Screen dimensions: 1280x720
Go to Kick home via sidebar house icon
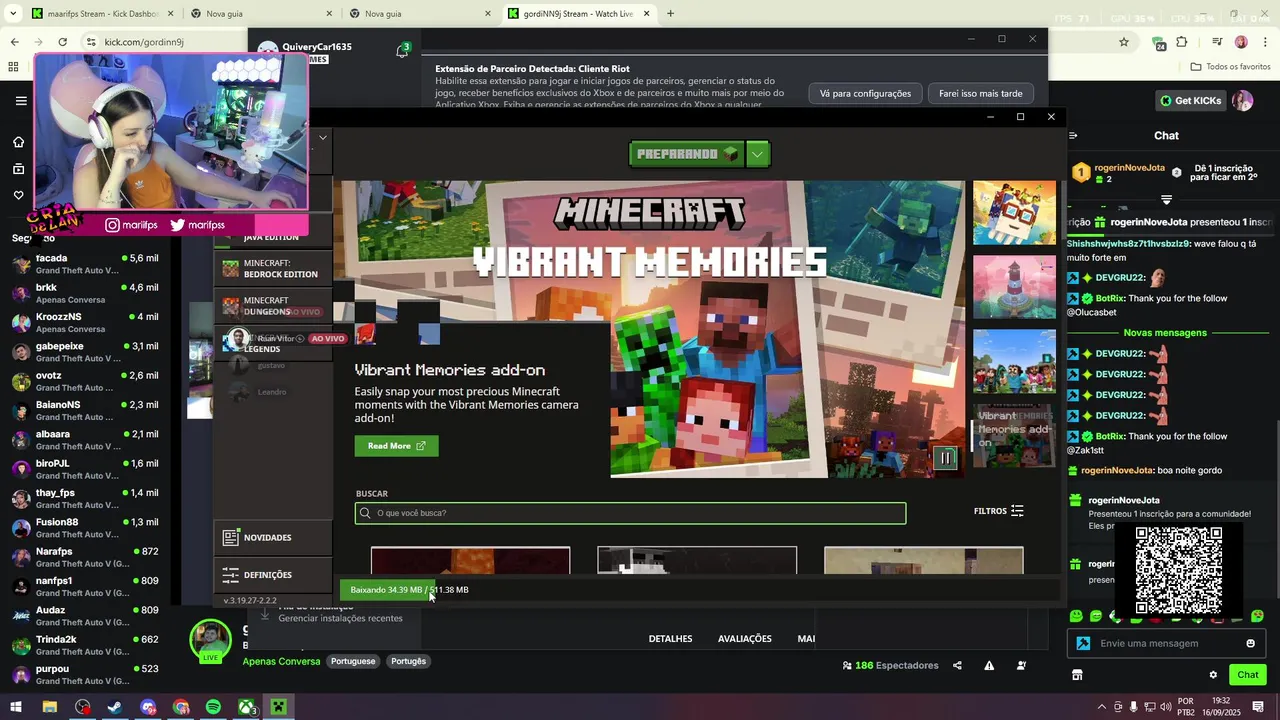pyautogui.click(x=18, y=142)
